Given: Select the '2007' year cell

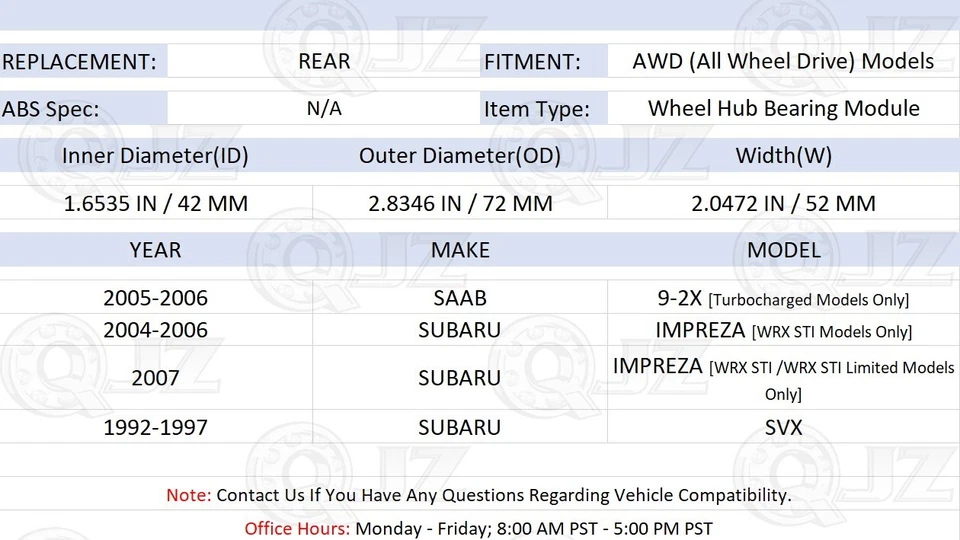Looking at the screenshot, I should click(156, 378).
